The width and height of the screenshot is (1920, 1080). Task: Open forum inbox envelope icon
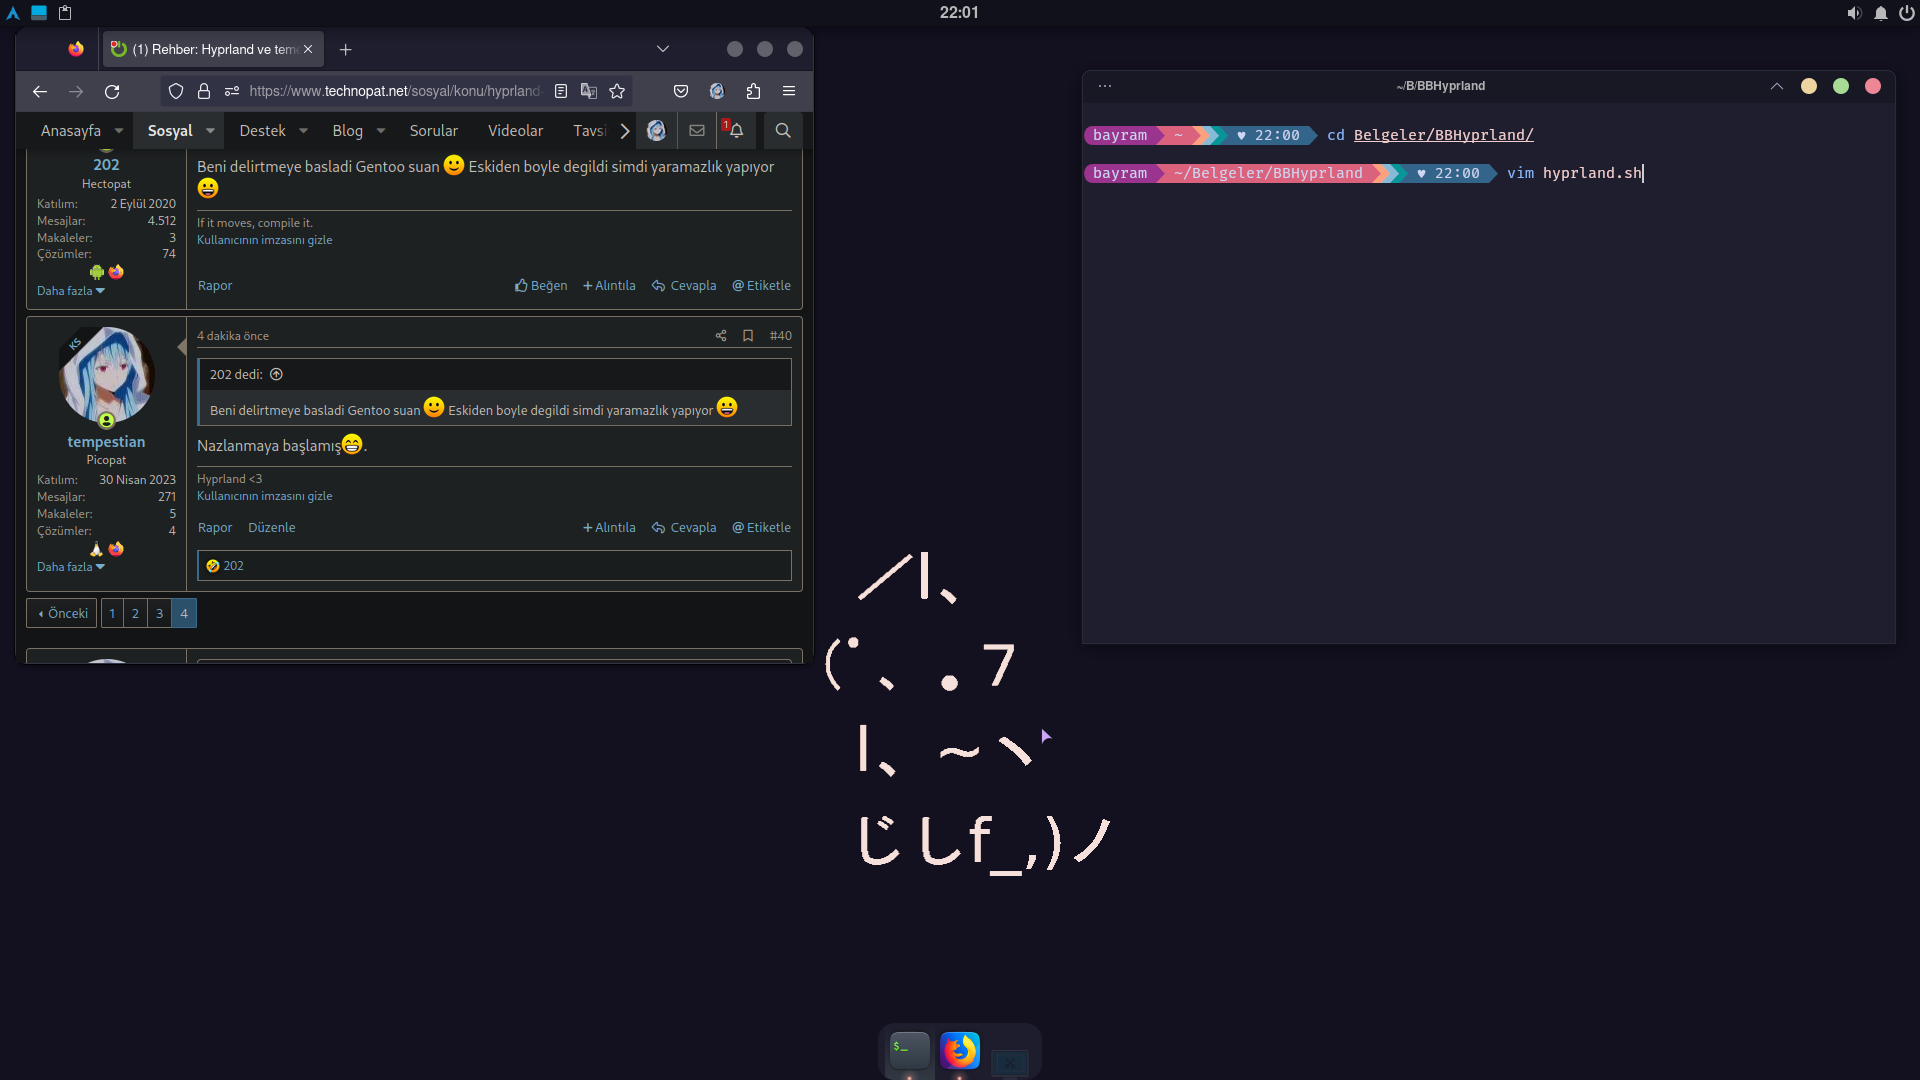tap(697, 130)
